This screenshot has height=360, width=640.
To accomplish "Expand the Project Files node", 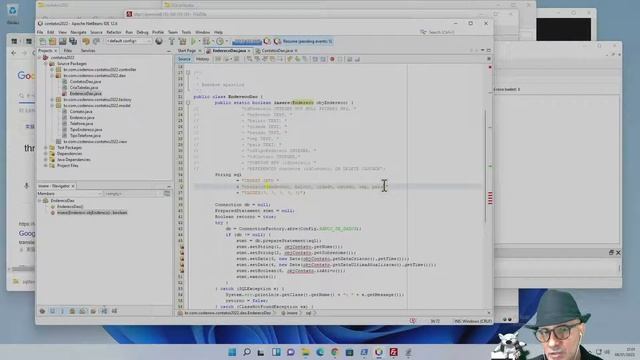I will 46,166.
